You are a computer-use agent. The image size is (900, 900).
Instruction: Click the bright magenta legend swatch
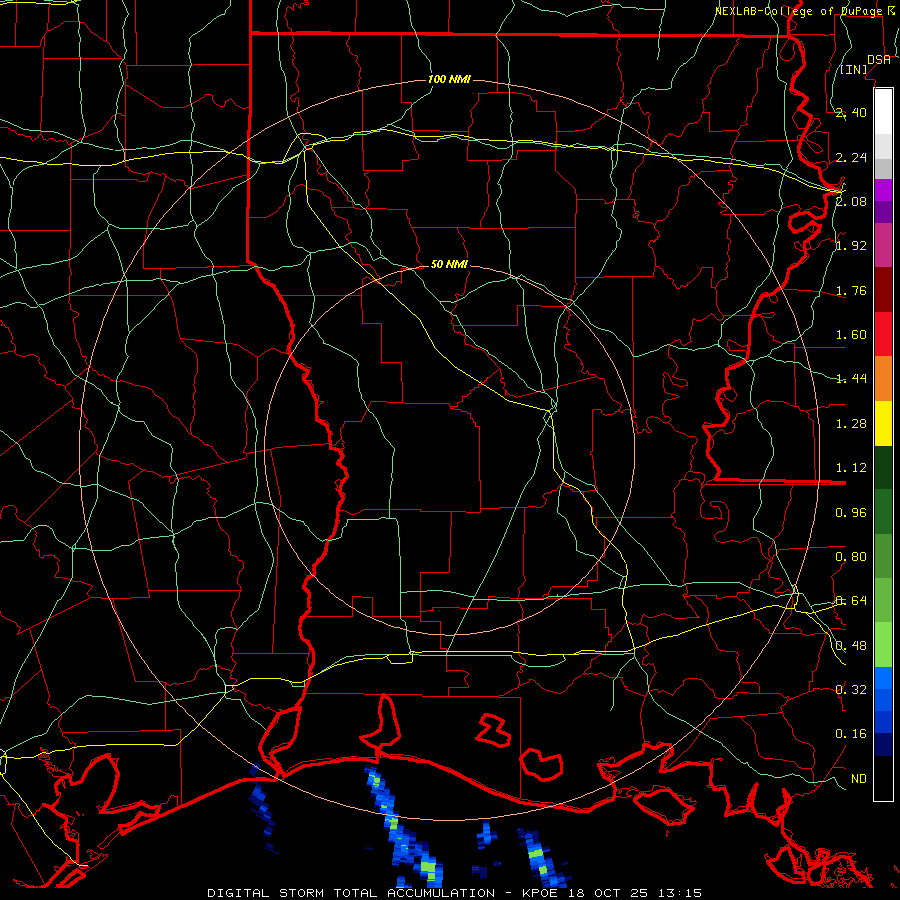point(883,190)
